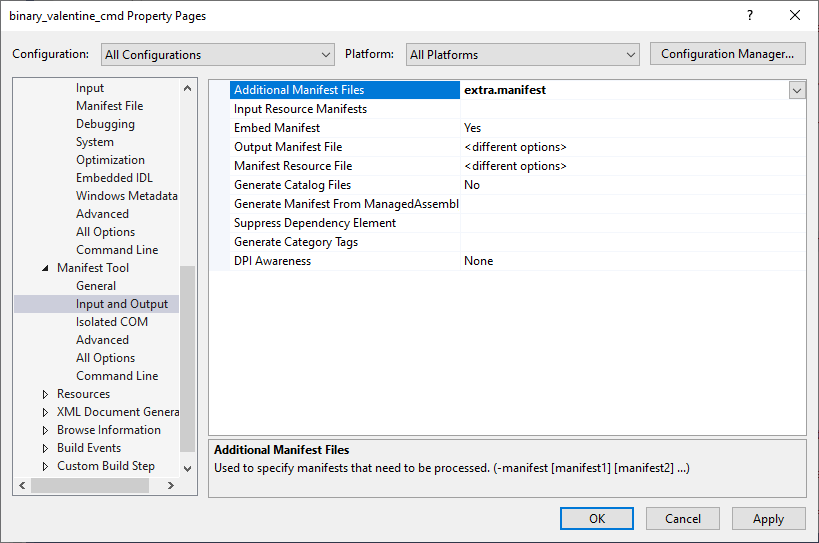The image size is (819, 543).
Task: Click the tree horizontal scrollbar thumb
Action: 90,486
